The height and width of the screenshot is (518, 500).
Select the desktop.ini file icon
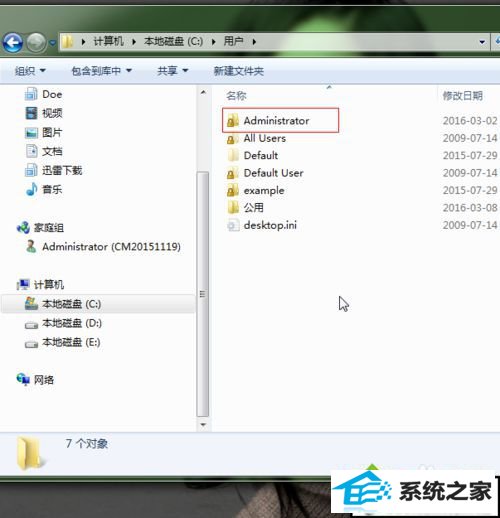[x=233, y=225]
